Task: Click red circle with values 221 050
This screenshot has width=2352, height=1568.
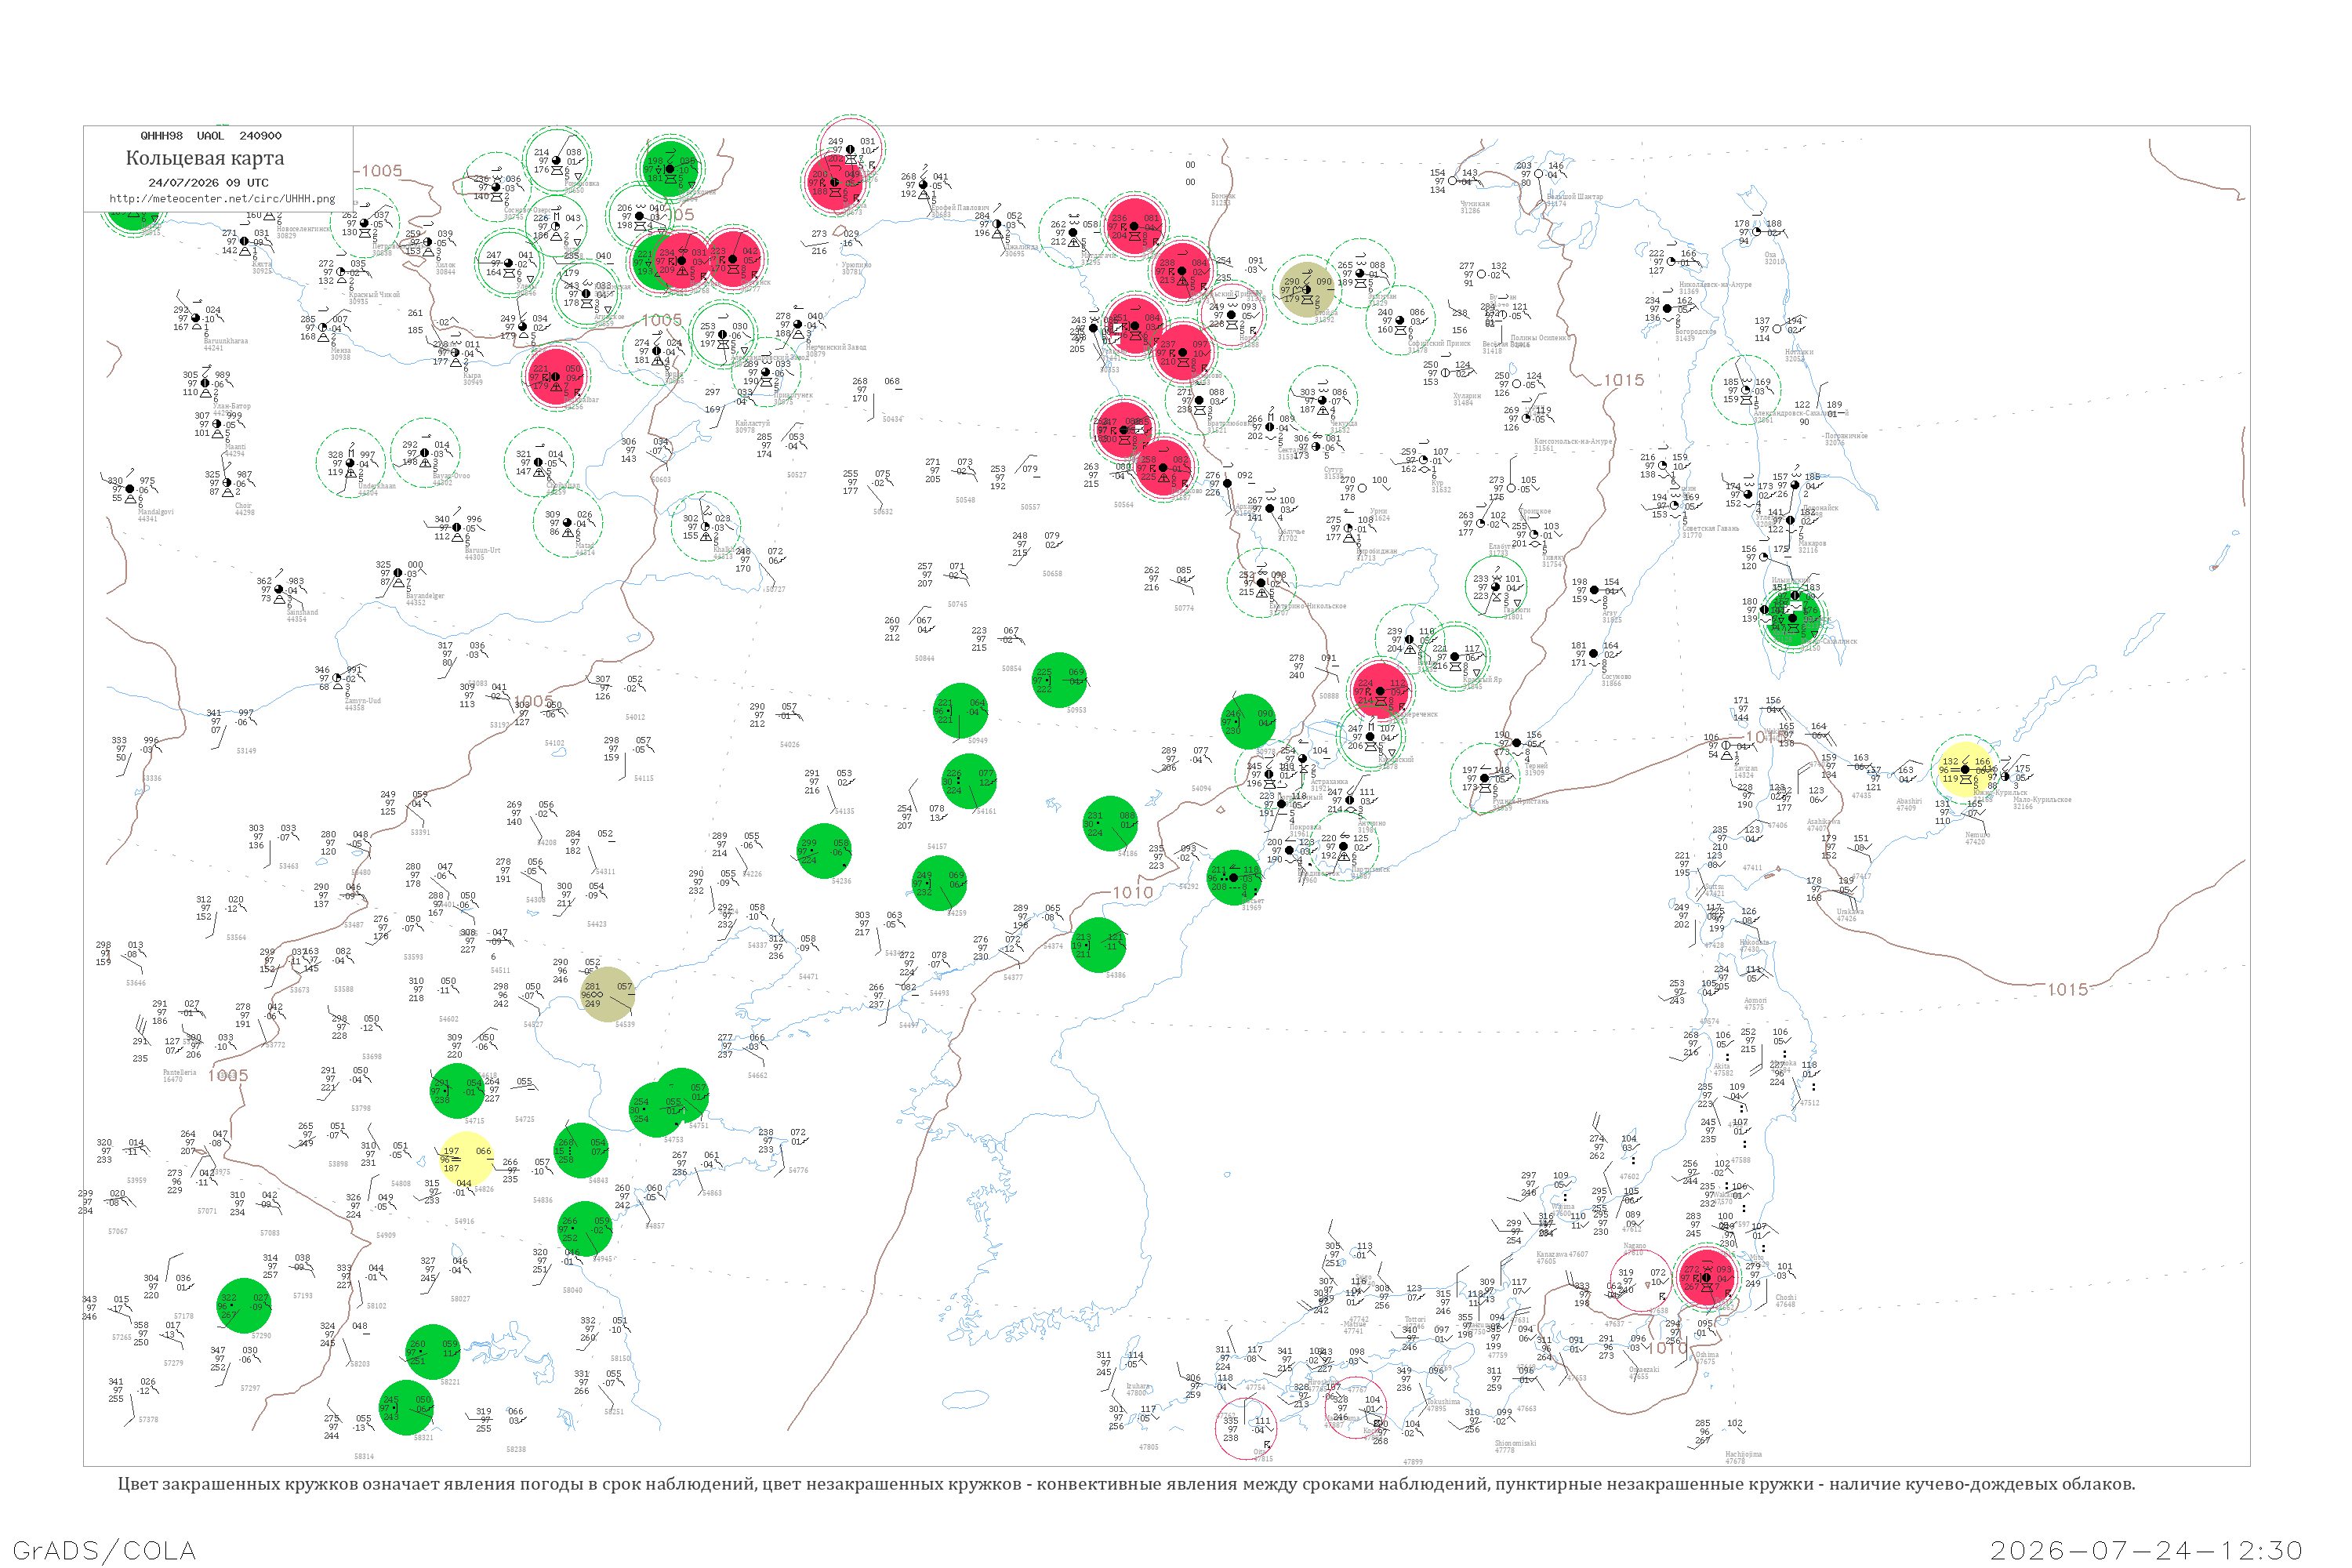Action: pos(556,376)
